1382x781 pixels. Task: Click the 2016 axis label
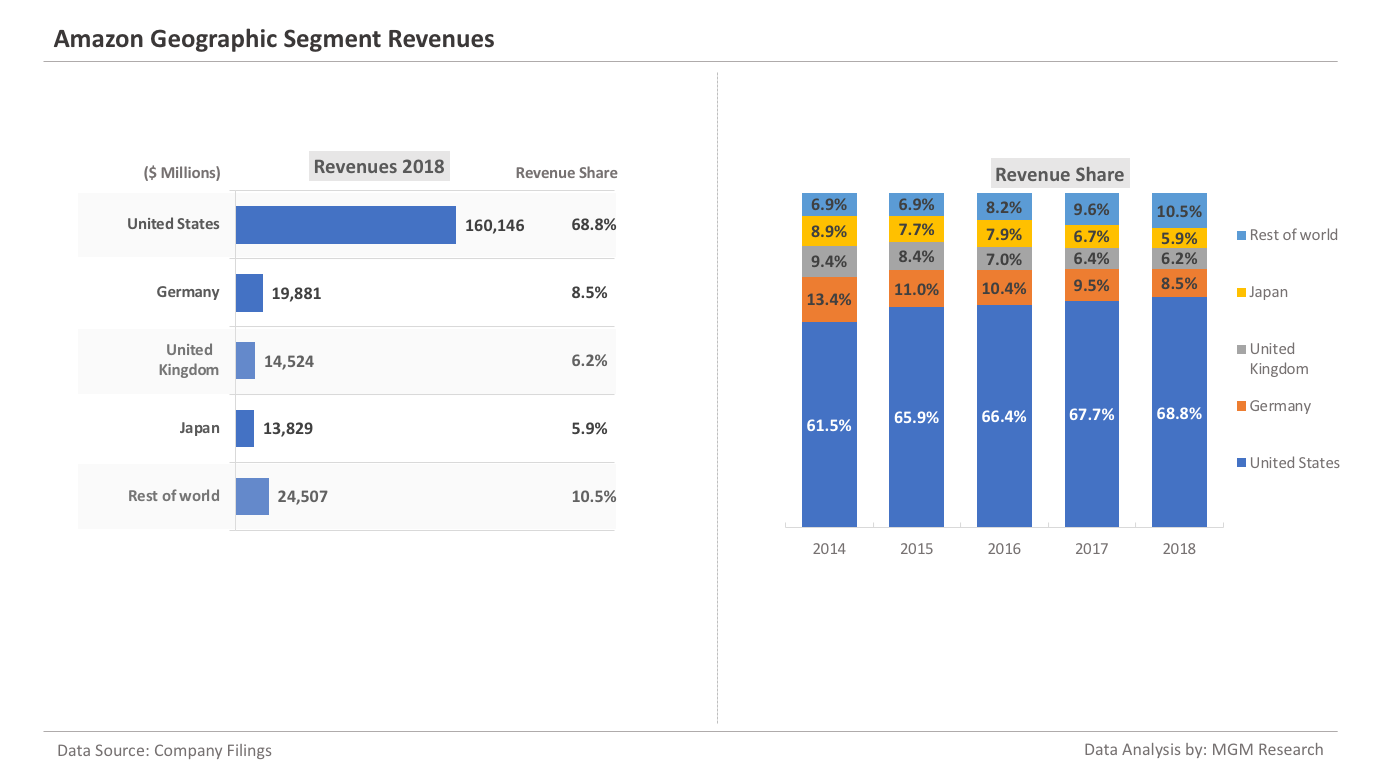pos(1004,548)
